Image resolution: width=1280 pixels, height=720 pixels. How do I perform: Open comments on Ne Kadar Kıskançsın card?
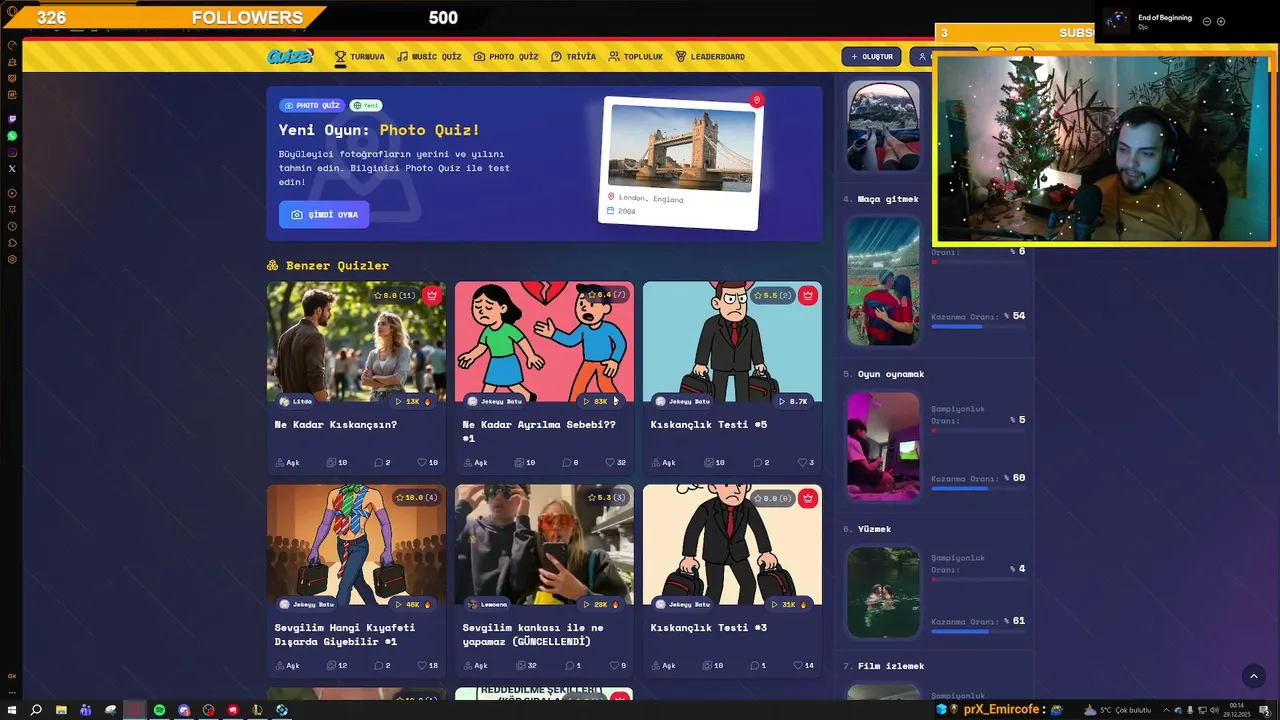pos(382,463)
